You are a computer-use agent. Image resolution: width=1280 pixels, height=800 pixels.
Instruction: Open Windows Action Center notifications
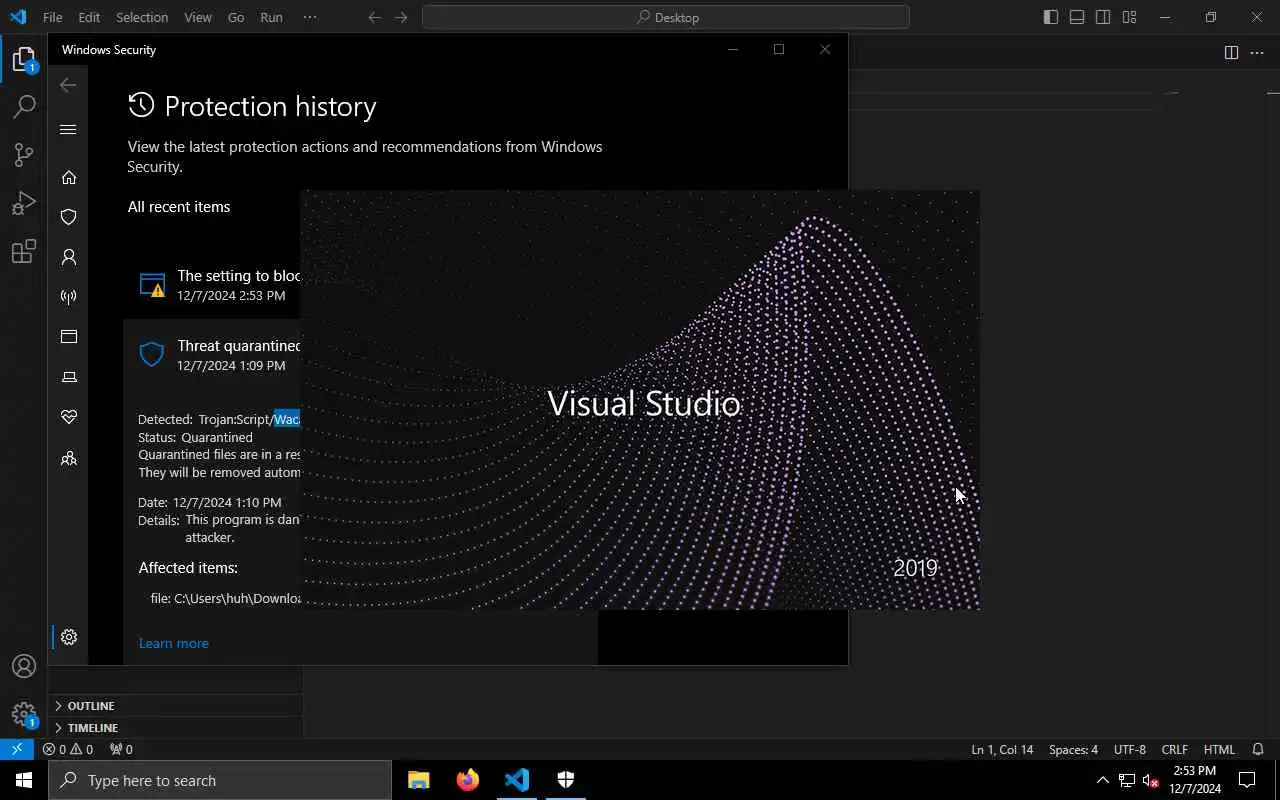1248,781
